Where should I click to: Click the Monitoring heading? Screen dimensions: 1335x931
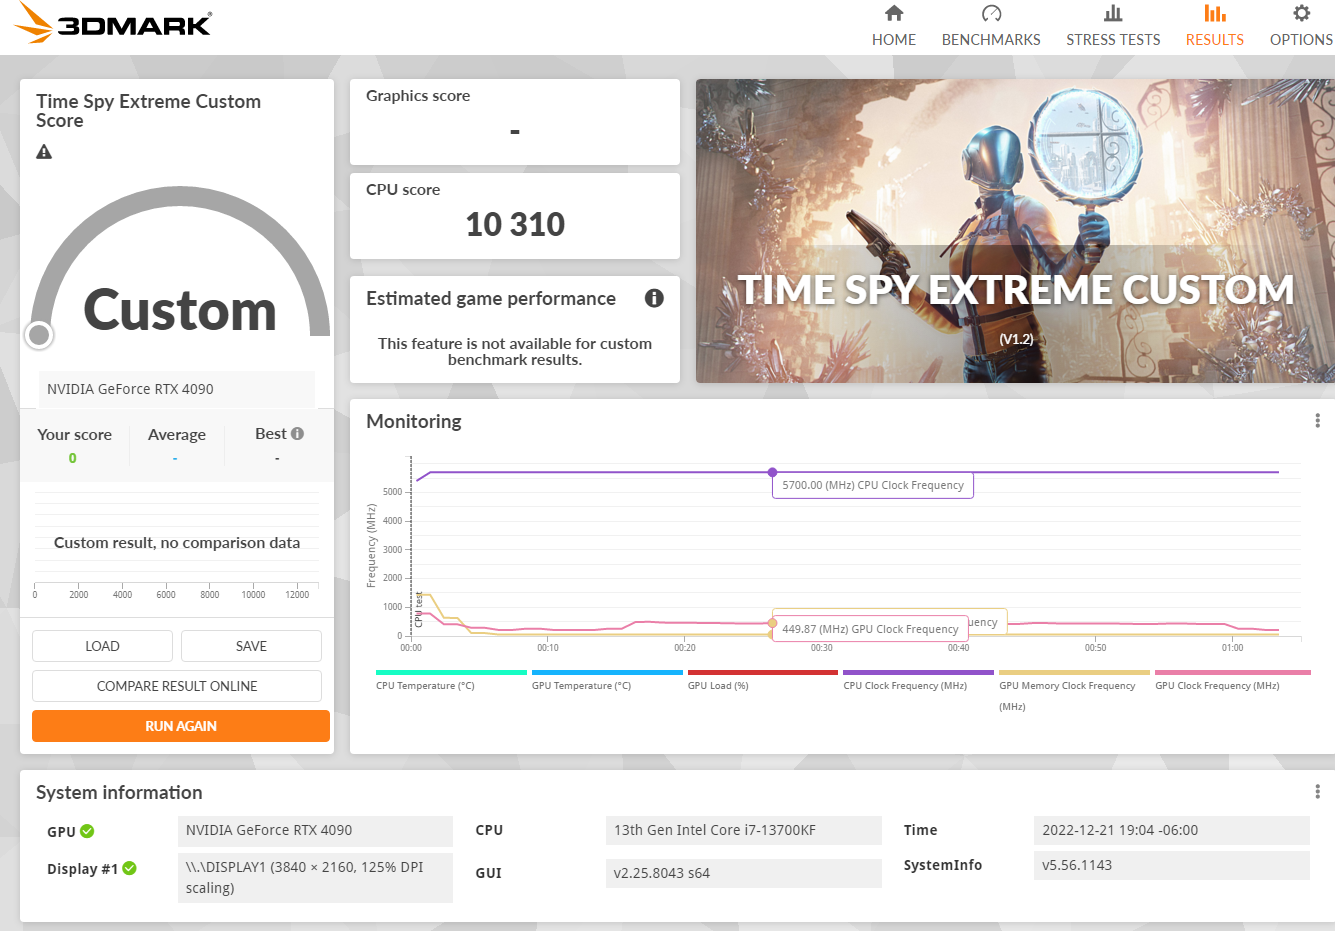pyautogui.click(x=414, y=421)
